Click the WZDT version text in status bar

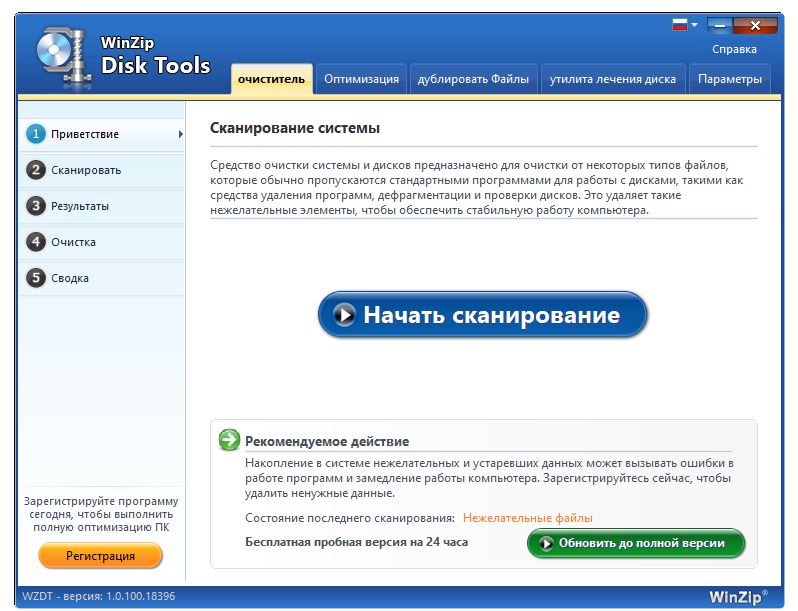[x=99, y=596]
